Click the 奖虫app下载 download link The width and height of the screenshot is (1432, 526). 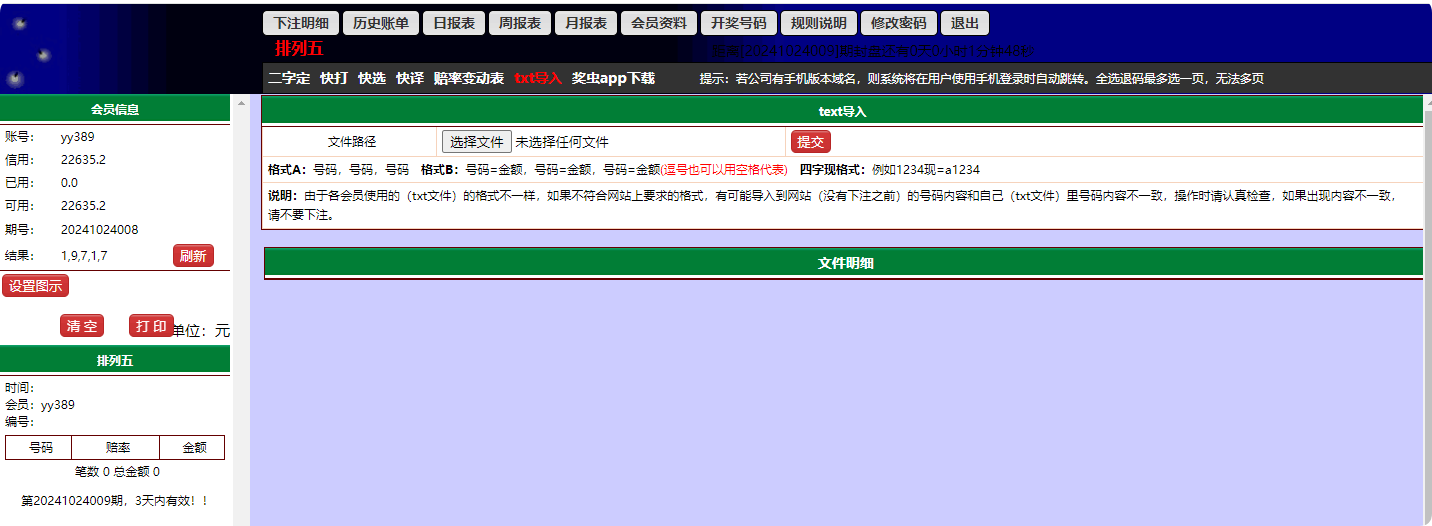(x=613, y=78)
